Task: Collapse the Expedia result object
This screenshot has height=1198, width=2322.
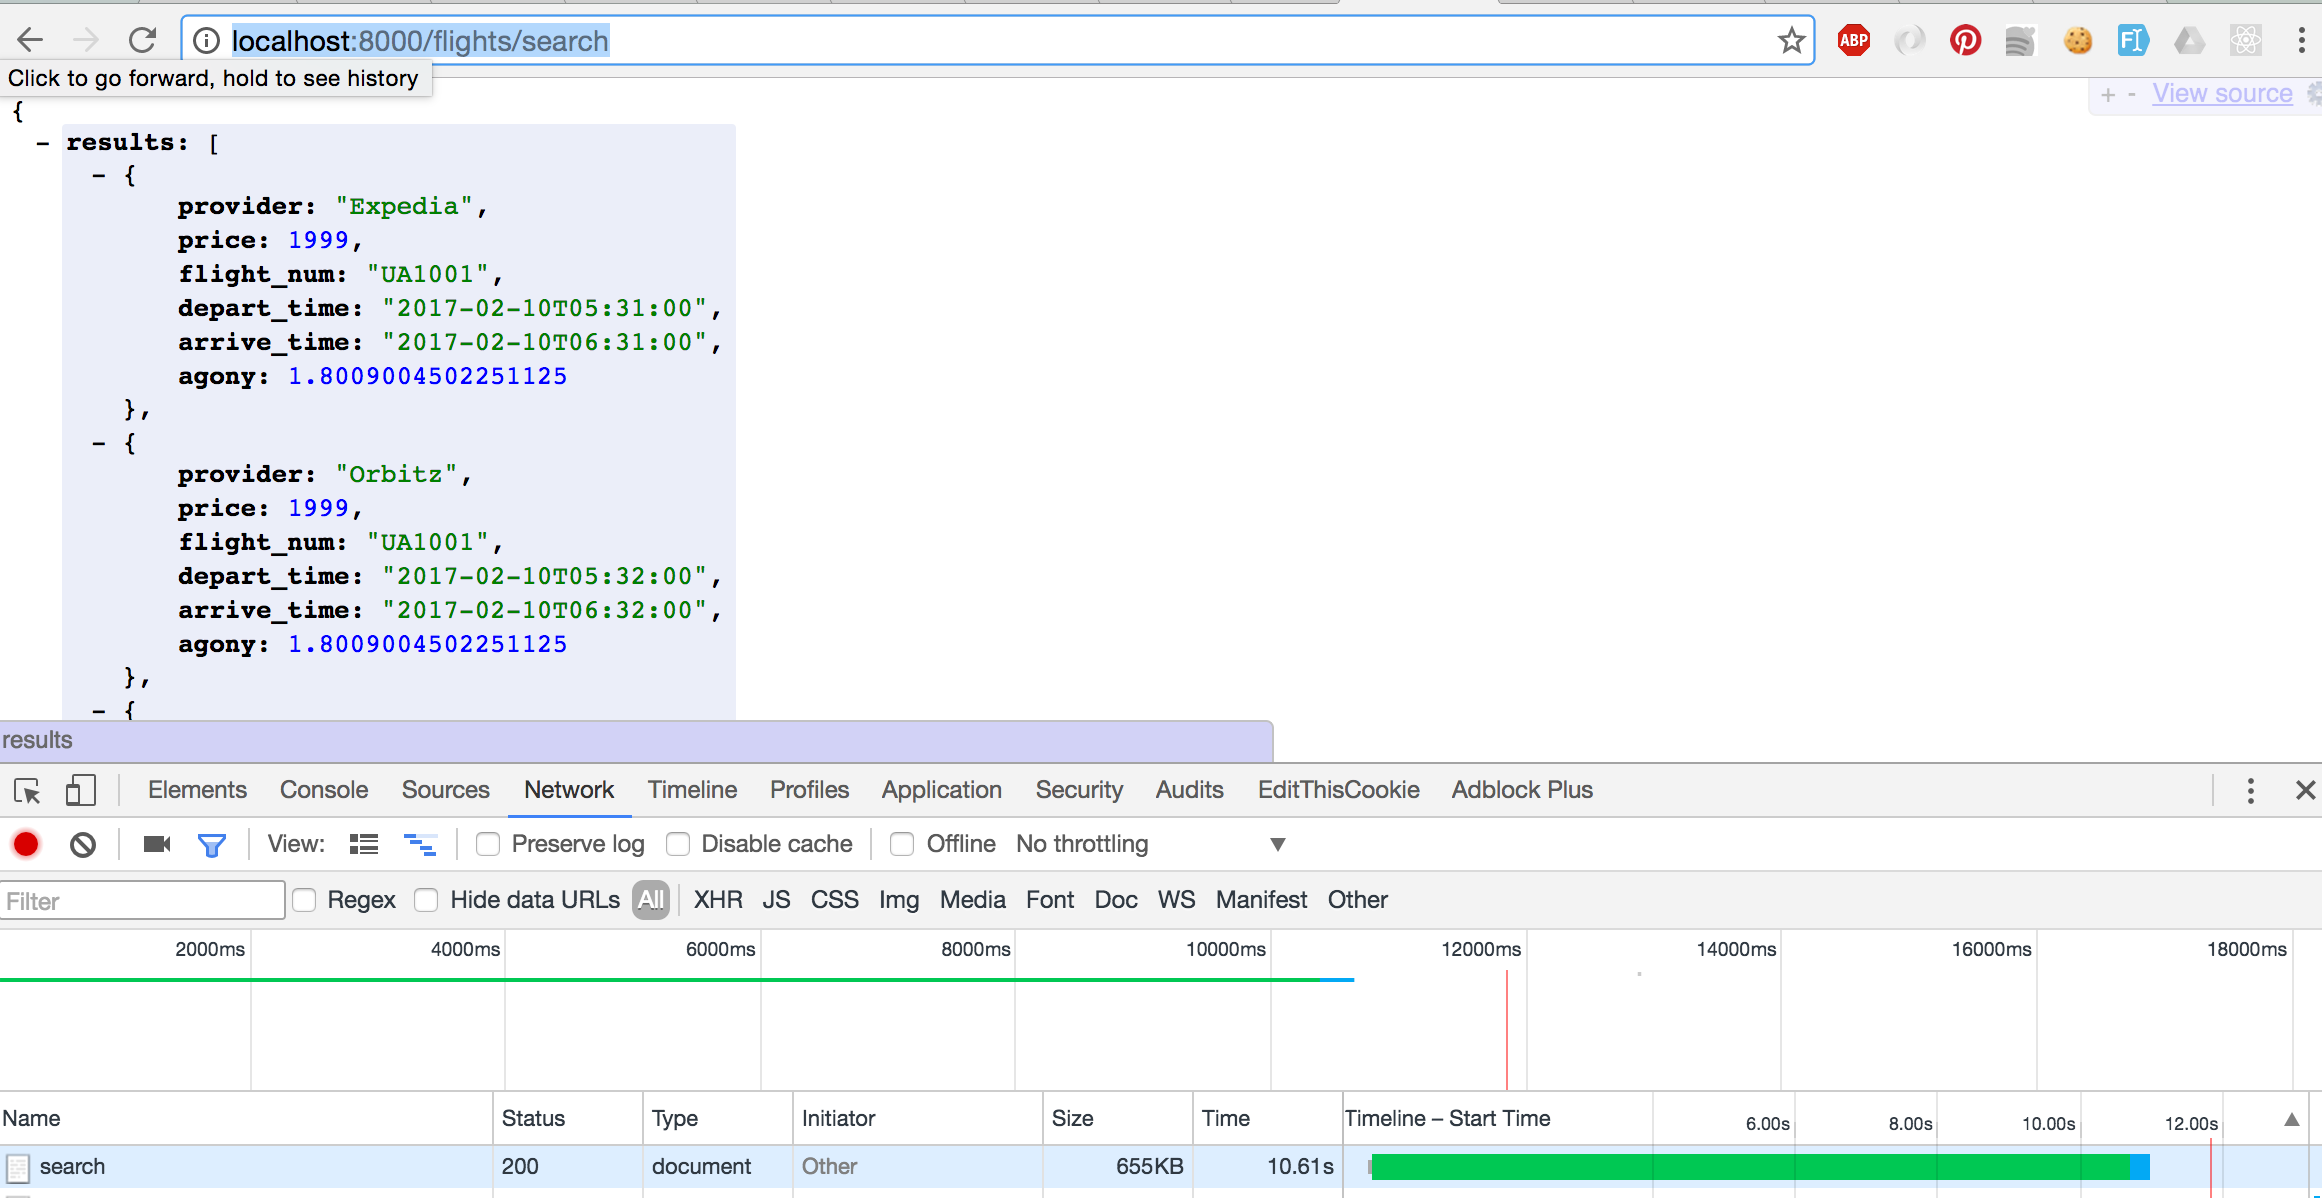Action: (x=98, y=175)
